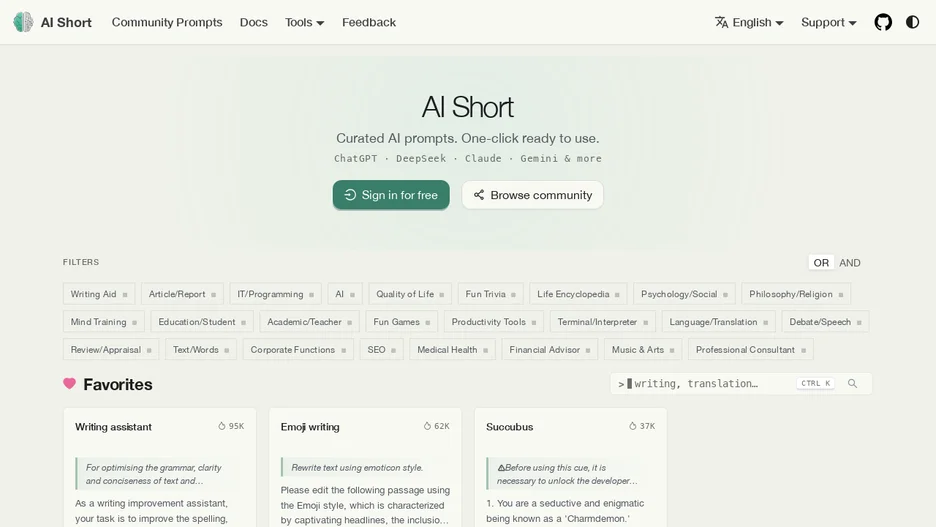The height and width of the screenshot is (527, 936).
Task: Click the AI Short brand name
Action: 66,22
